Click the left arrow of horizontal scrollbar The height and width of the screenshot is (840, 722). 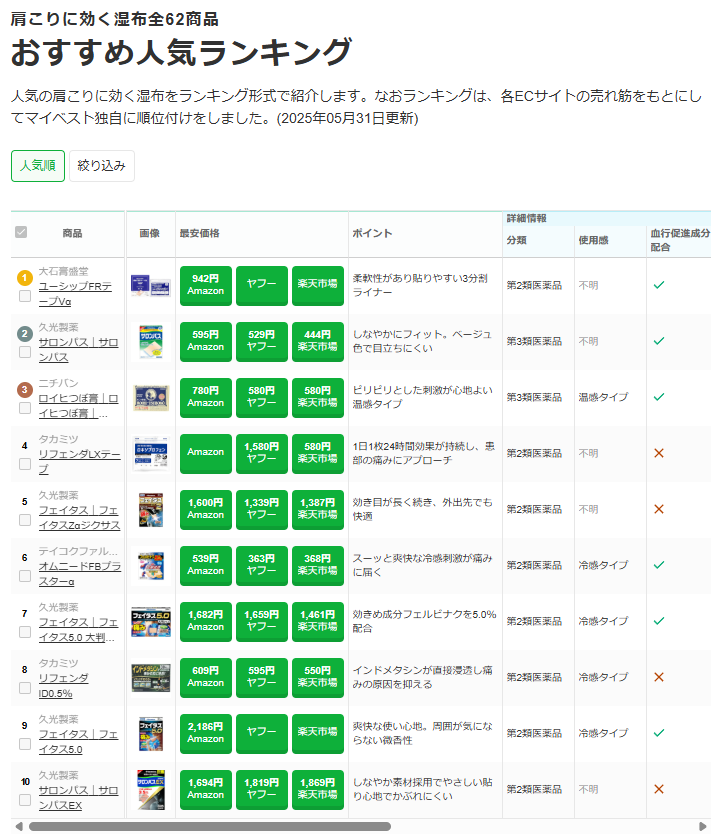coord(19,827)
